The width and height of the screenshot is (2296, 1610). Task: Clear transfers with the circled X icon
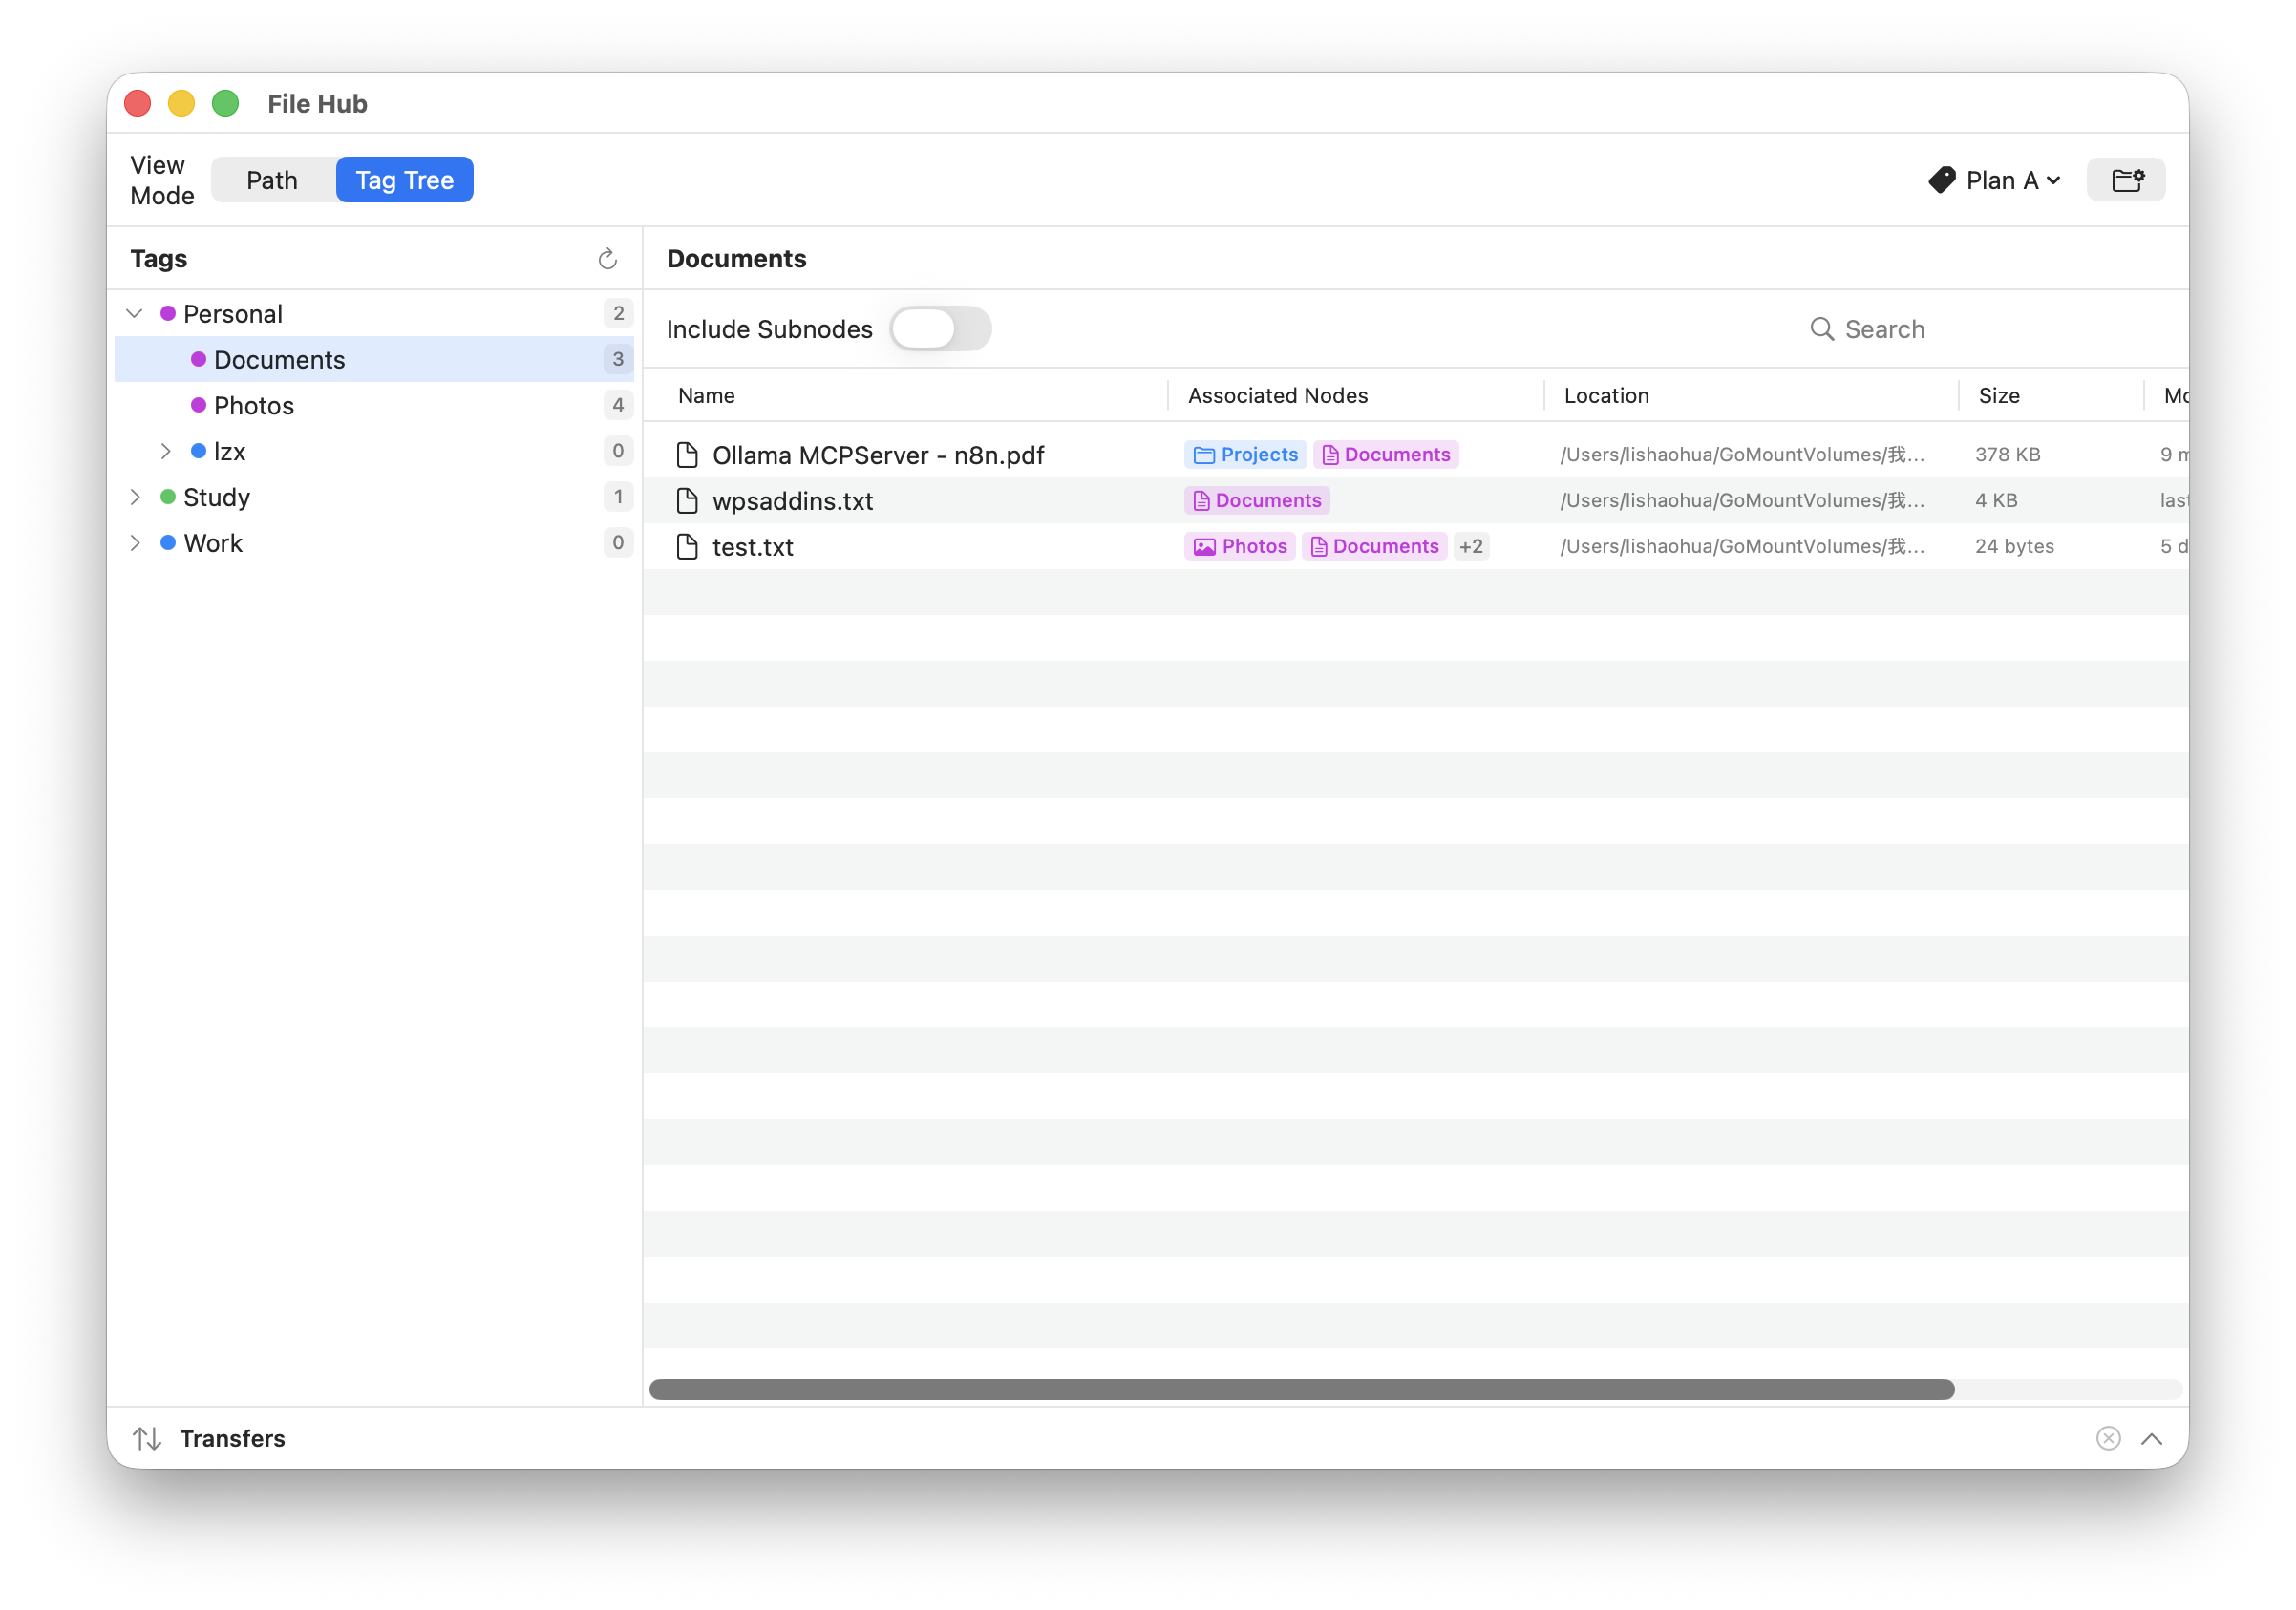click(x=2108, y=1438)
